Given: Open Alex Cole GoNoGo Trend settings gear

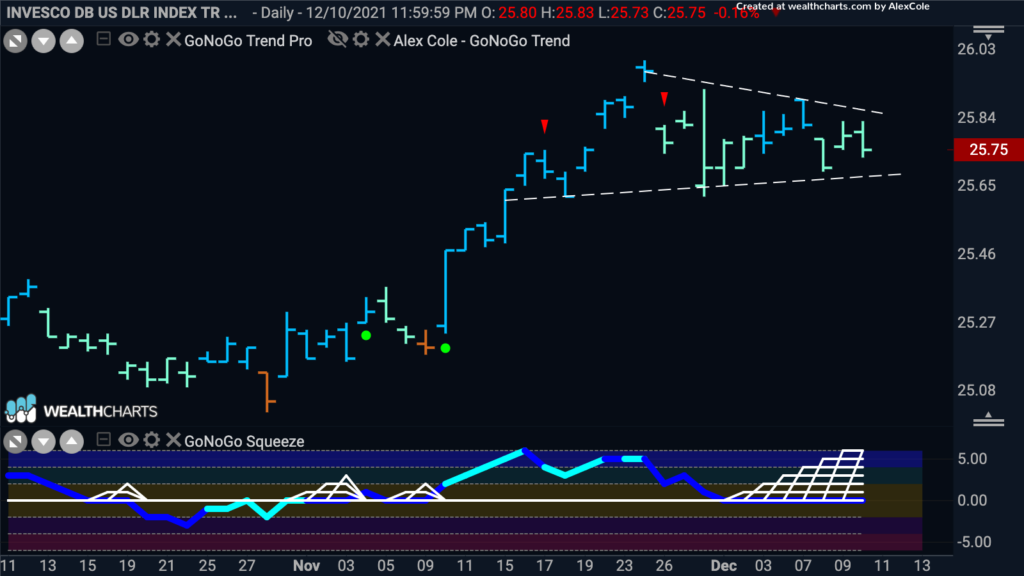Looking at the screenshot, I should pos(361,40).
